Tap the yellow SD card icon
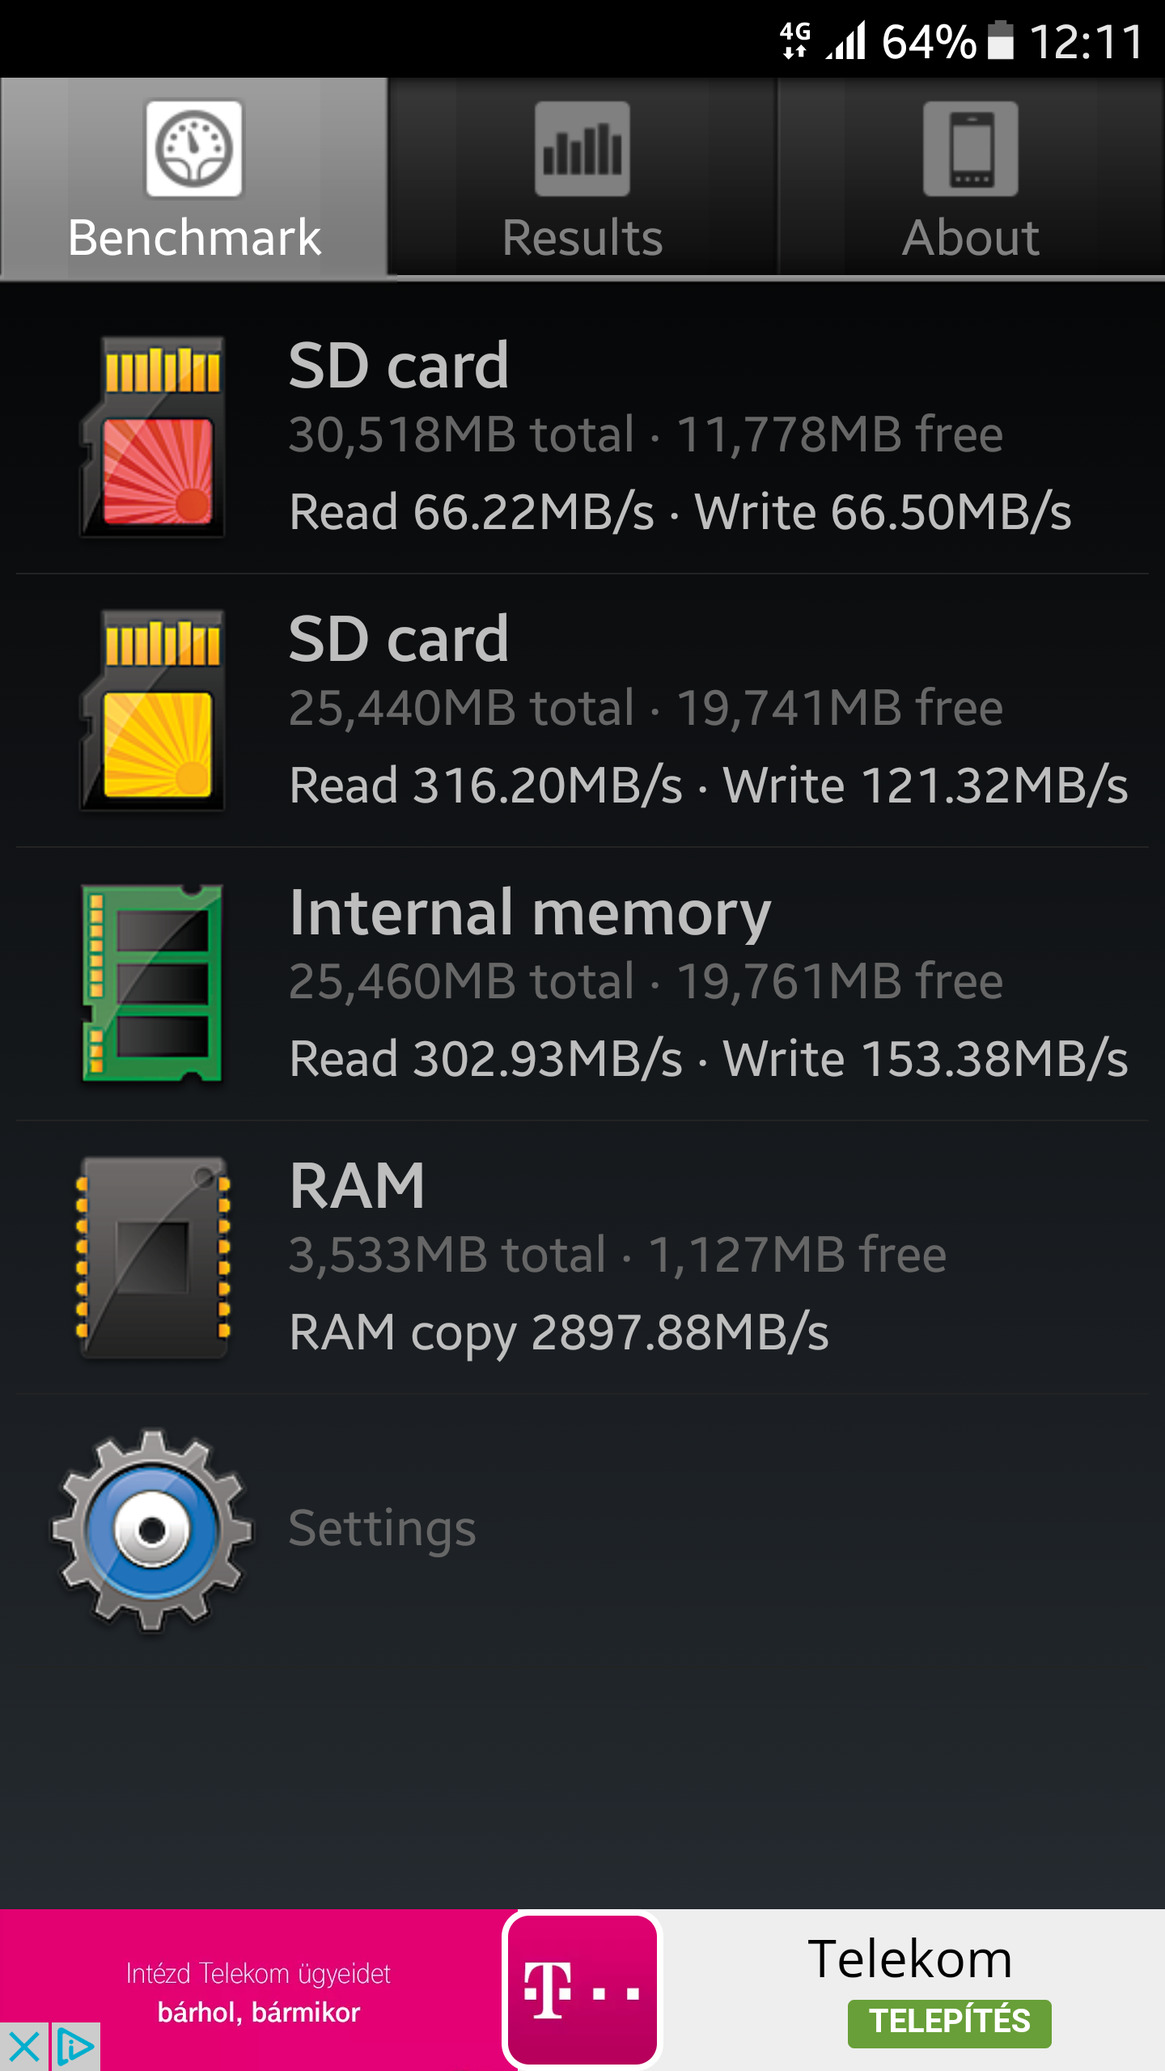Viewport: 1165px width, 2071px height. coord(153,711)
